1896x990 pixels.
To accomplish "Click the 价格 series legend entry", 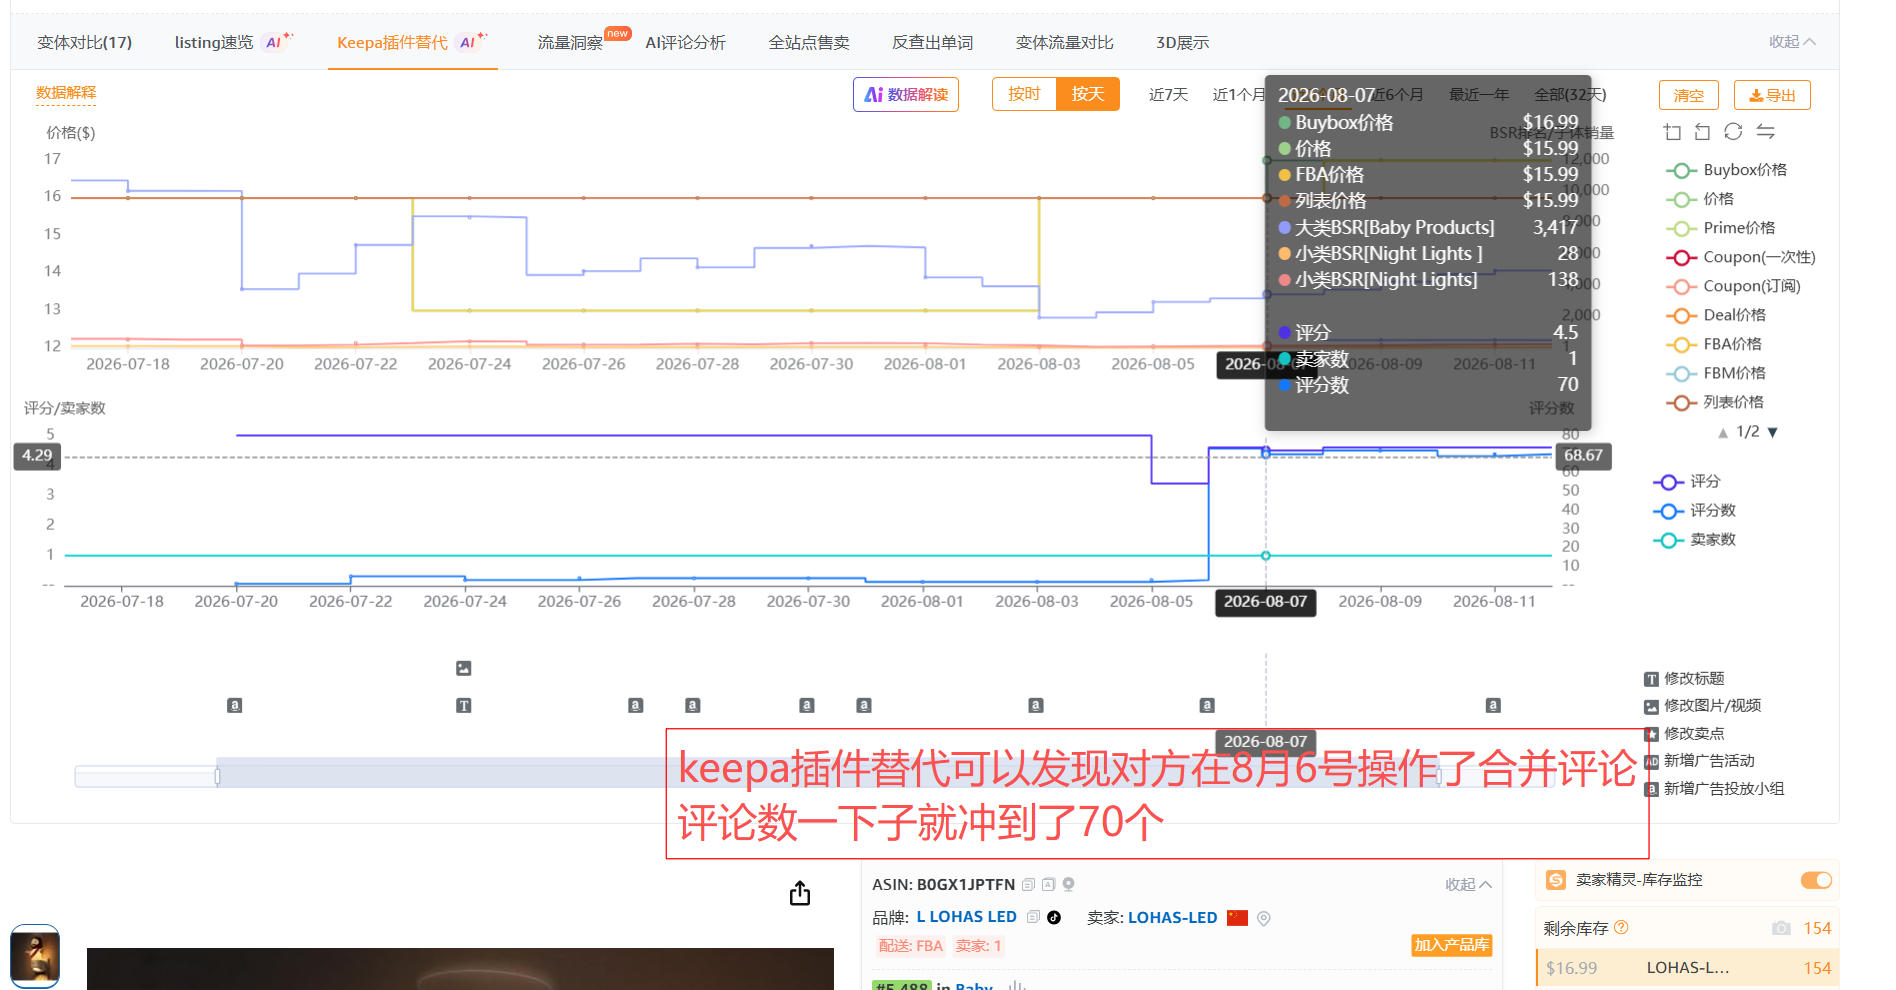I will [1700, 199].
